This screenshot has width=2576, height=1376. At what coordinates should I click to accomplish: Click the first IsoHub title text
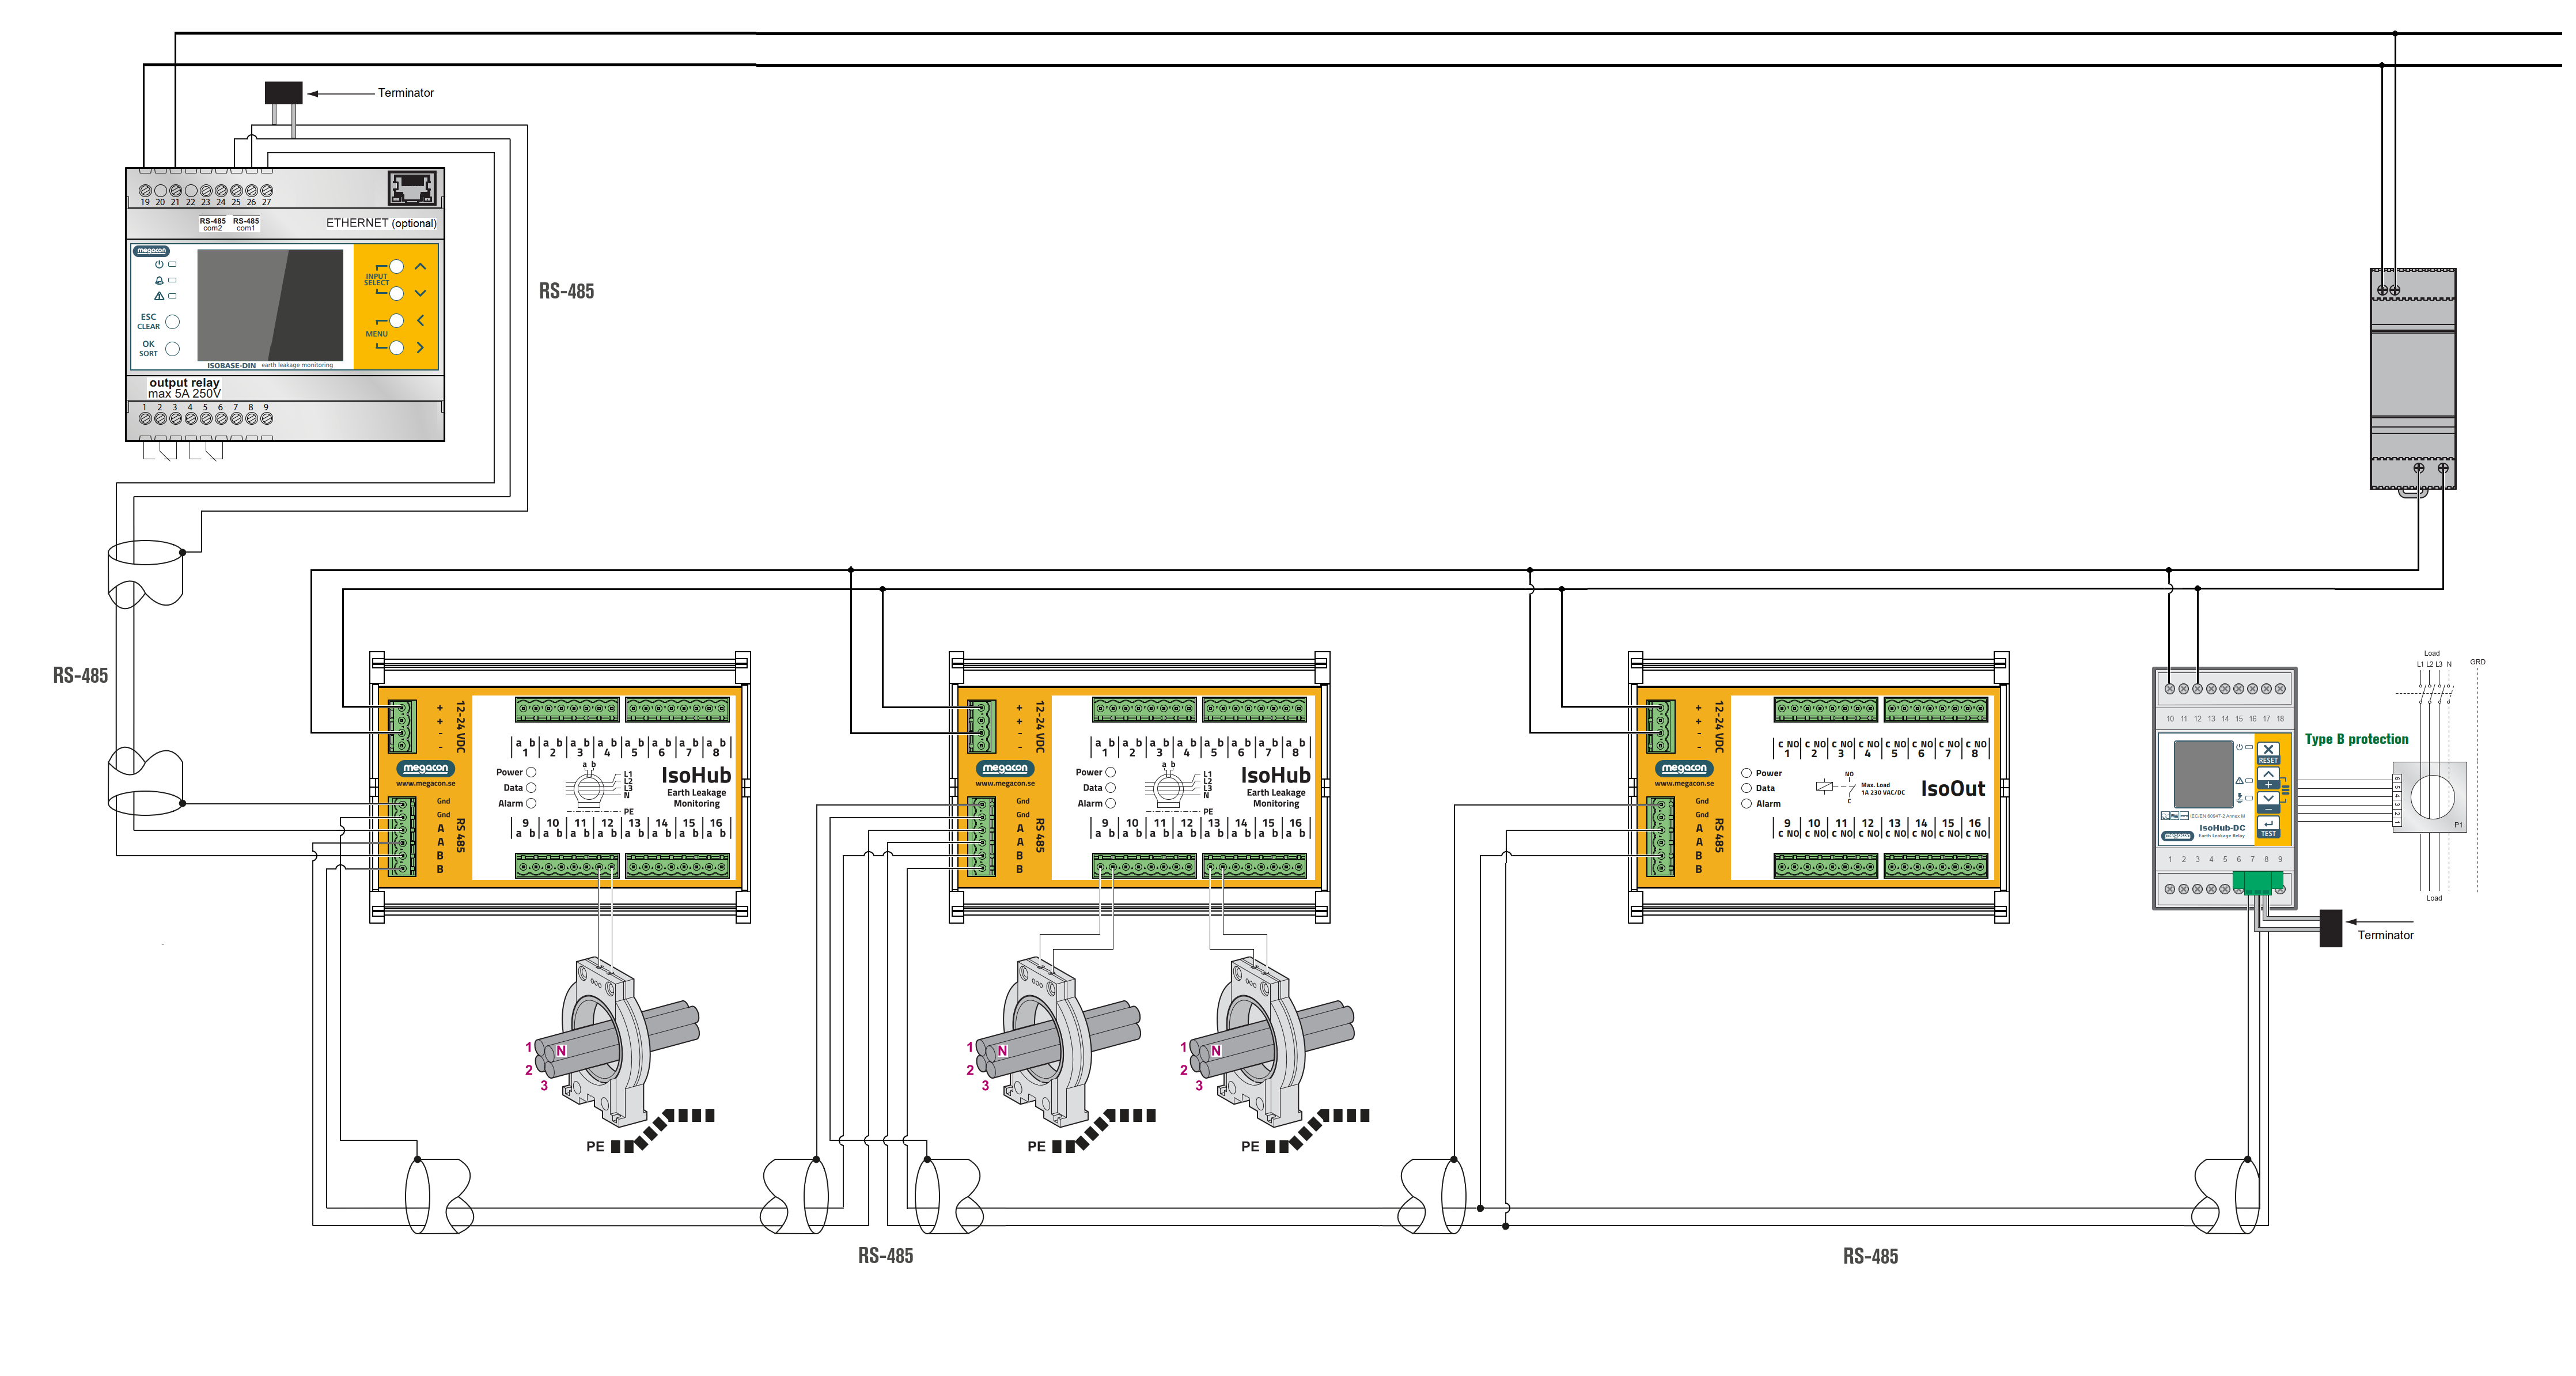(696, 775)
